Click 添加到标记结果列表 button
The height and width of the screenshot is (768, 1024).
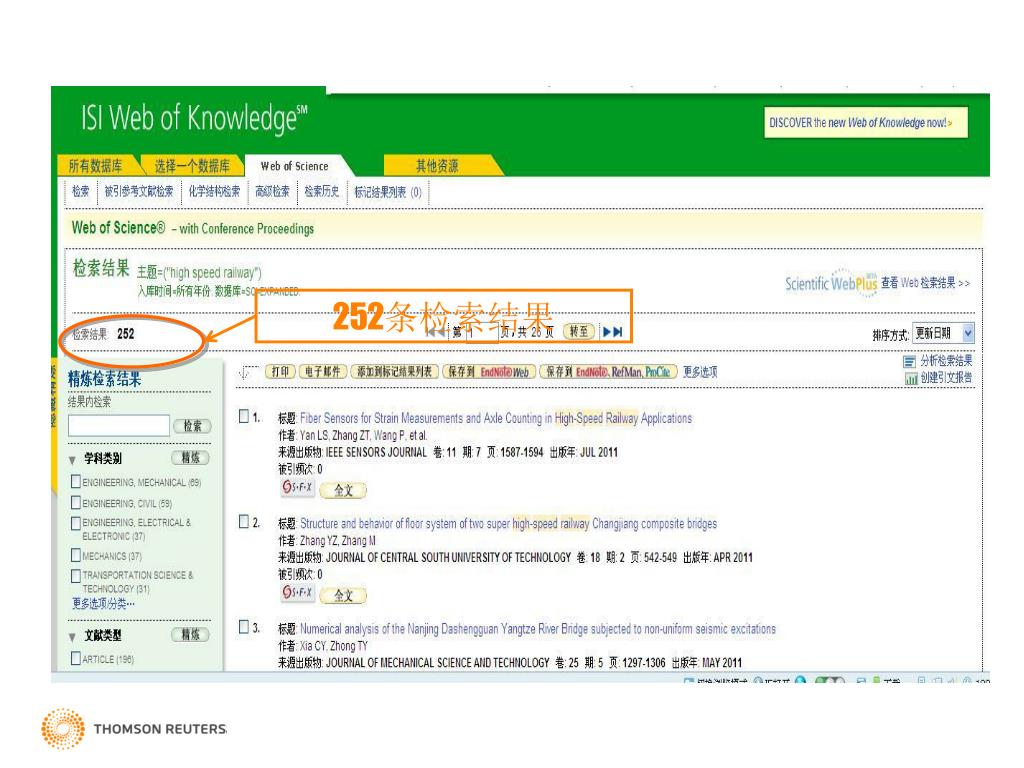coord(394,372)
